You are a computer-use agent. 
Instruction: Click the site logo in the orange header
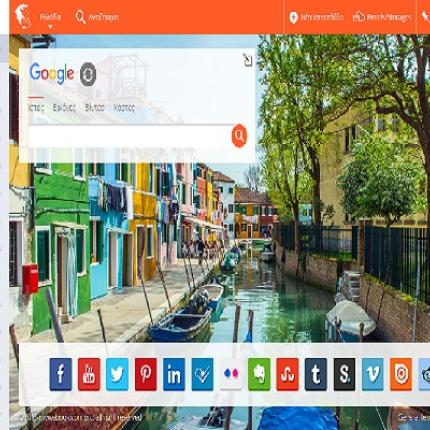[23, 16]
